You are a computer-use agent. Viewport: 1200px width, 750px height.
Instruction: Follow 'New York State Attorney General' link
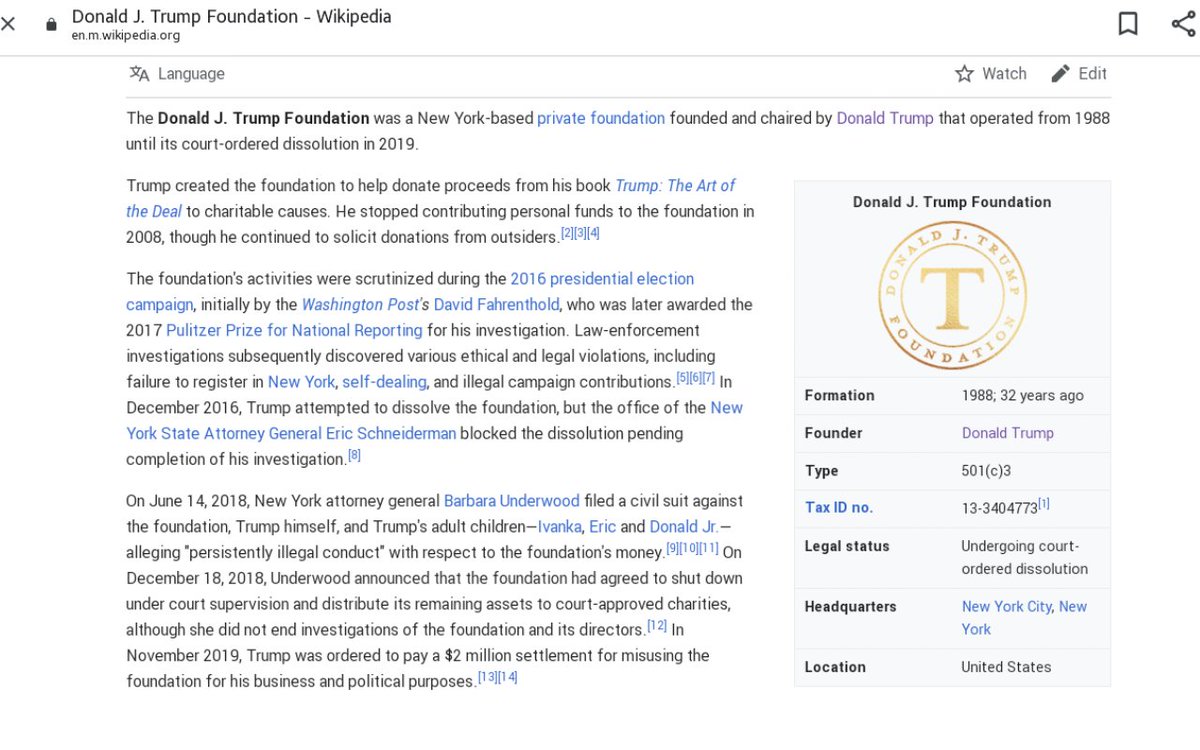pos(224,433)
